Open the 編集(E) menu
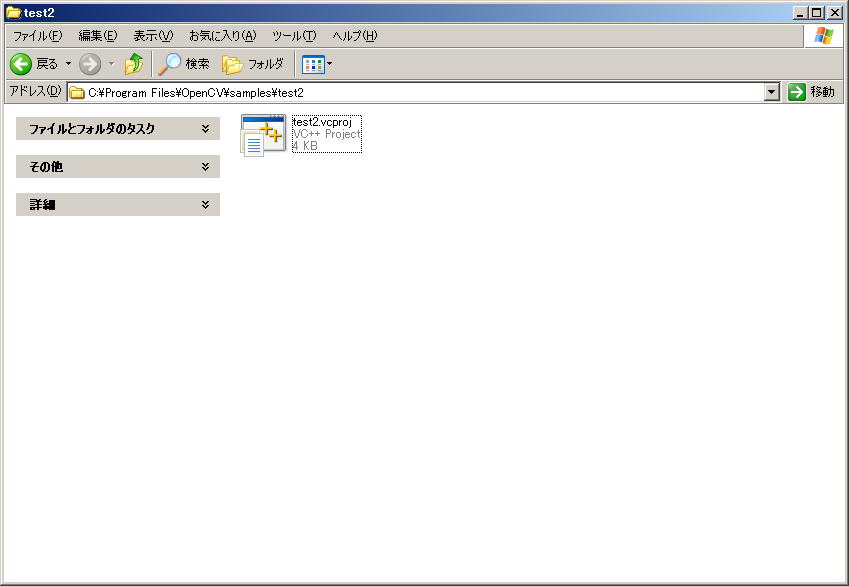Screen dimensions: 849x586 97,36
